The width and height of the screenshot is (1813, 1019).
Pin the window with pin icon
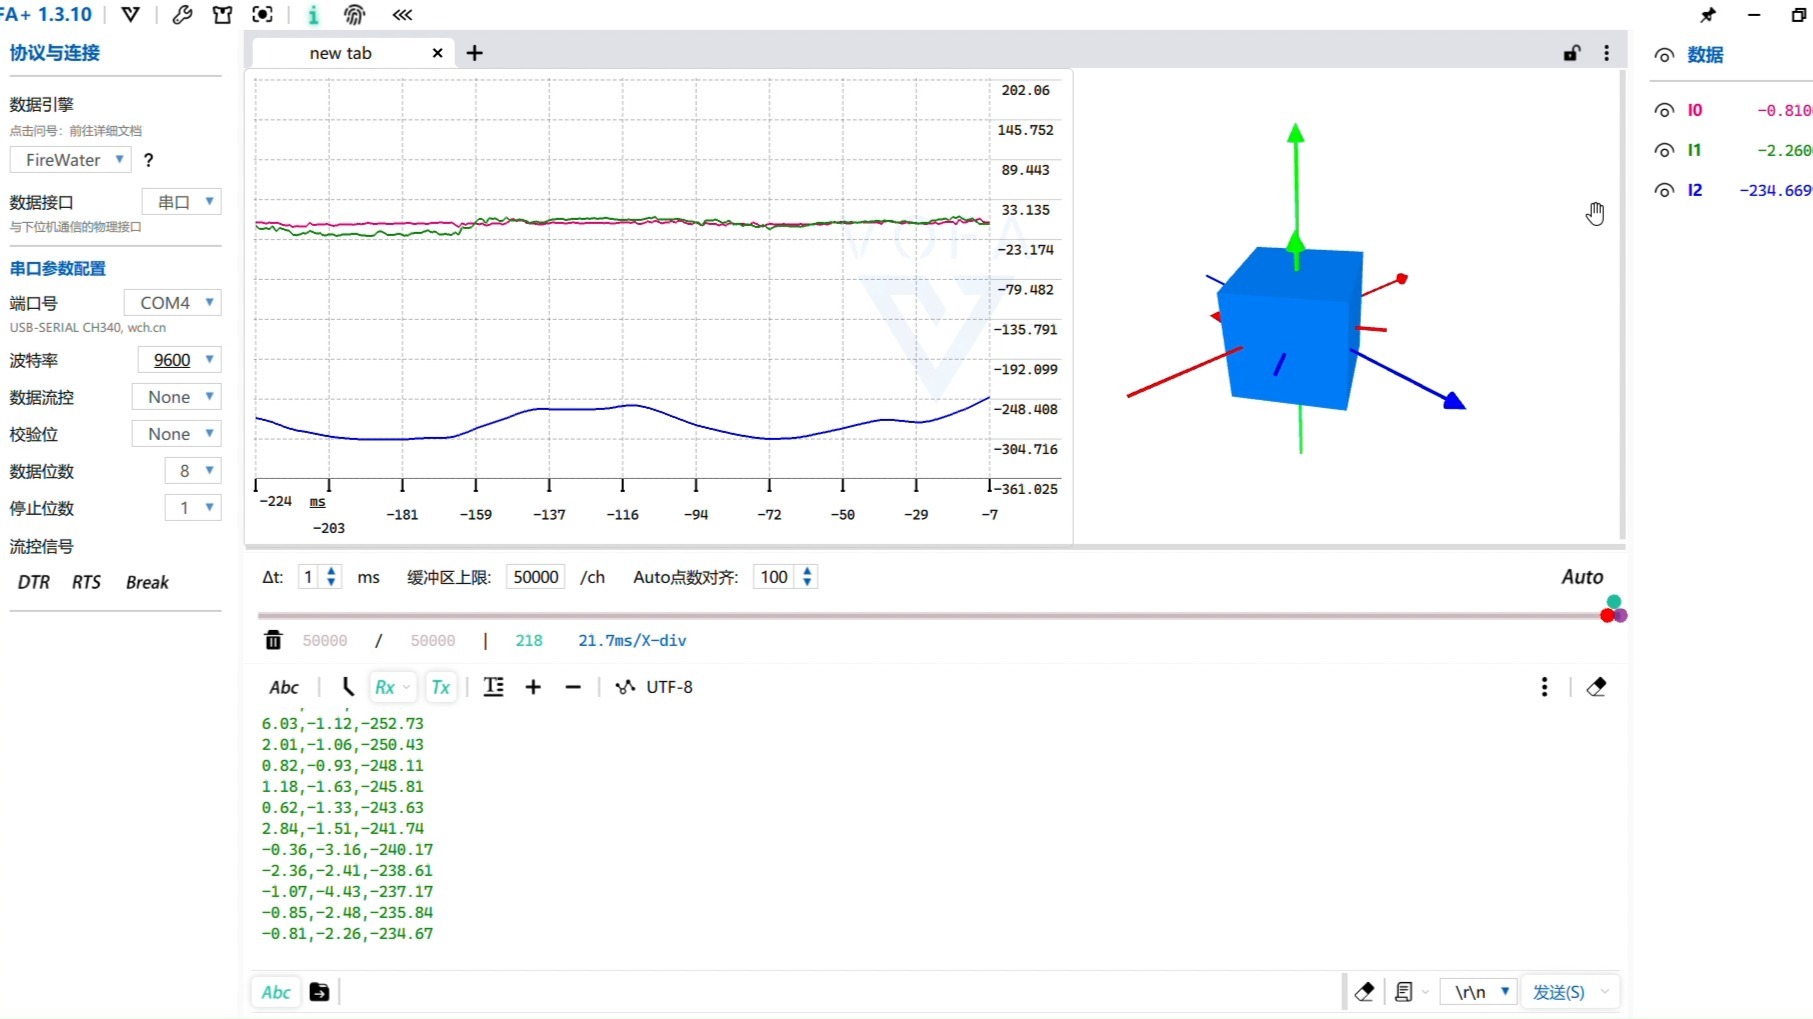[1708, 15]
